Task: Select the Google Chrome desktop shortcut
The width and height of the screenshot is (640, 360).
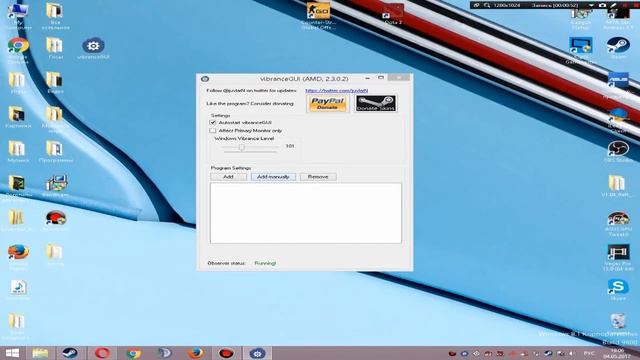Action: pyautogui.click(x=18, y=50)
